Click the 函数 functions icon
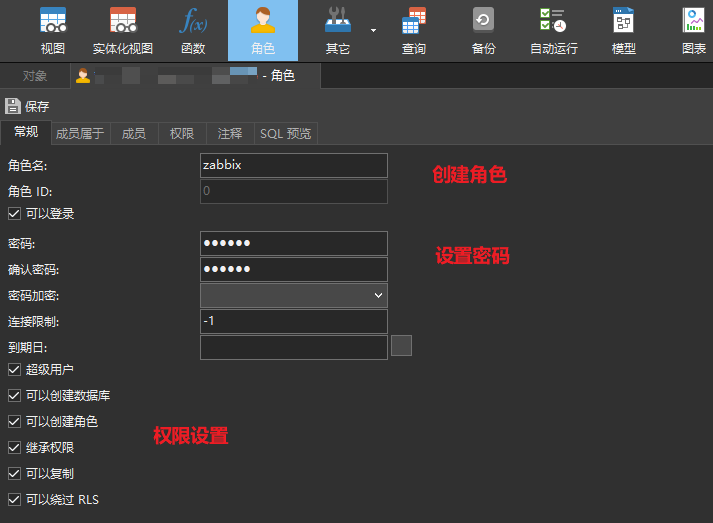This screenshot has height=523, width=713. click(x=193, y=30)
